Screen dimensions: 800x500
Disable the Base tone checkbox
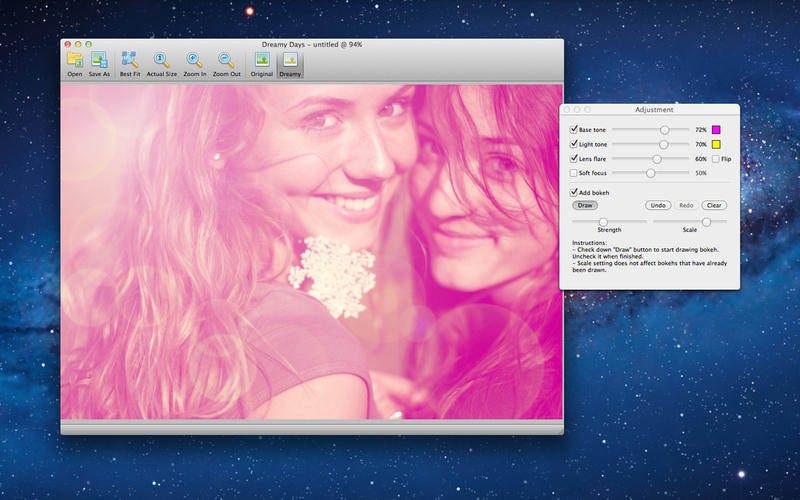pos(574,130)
